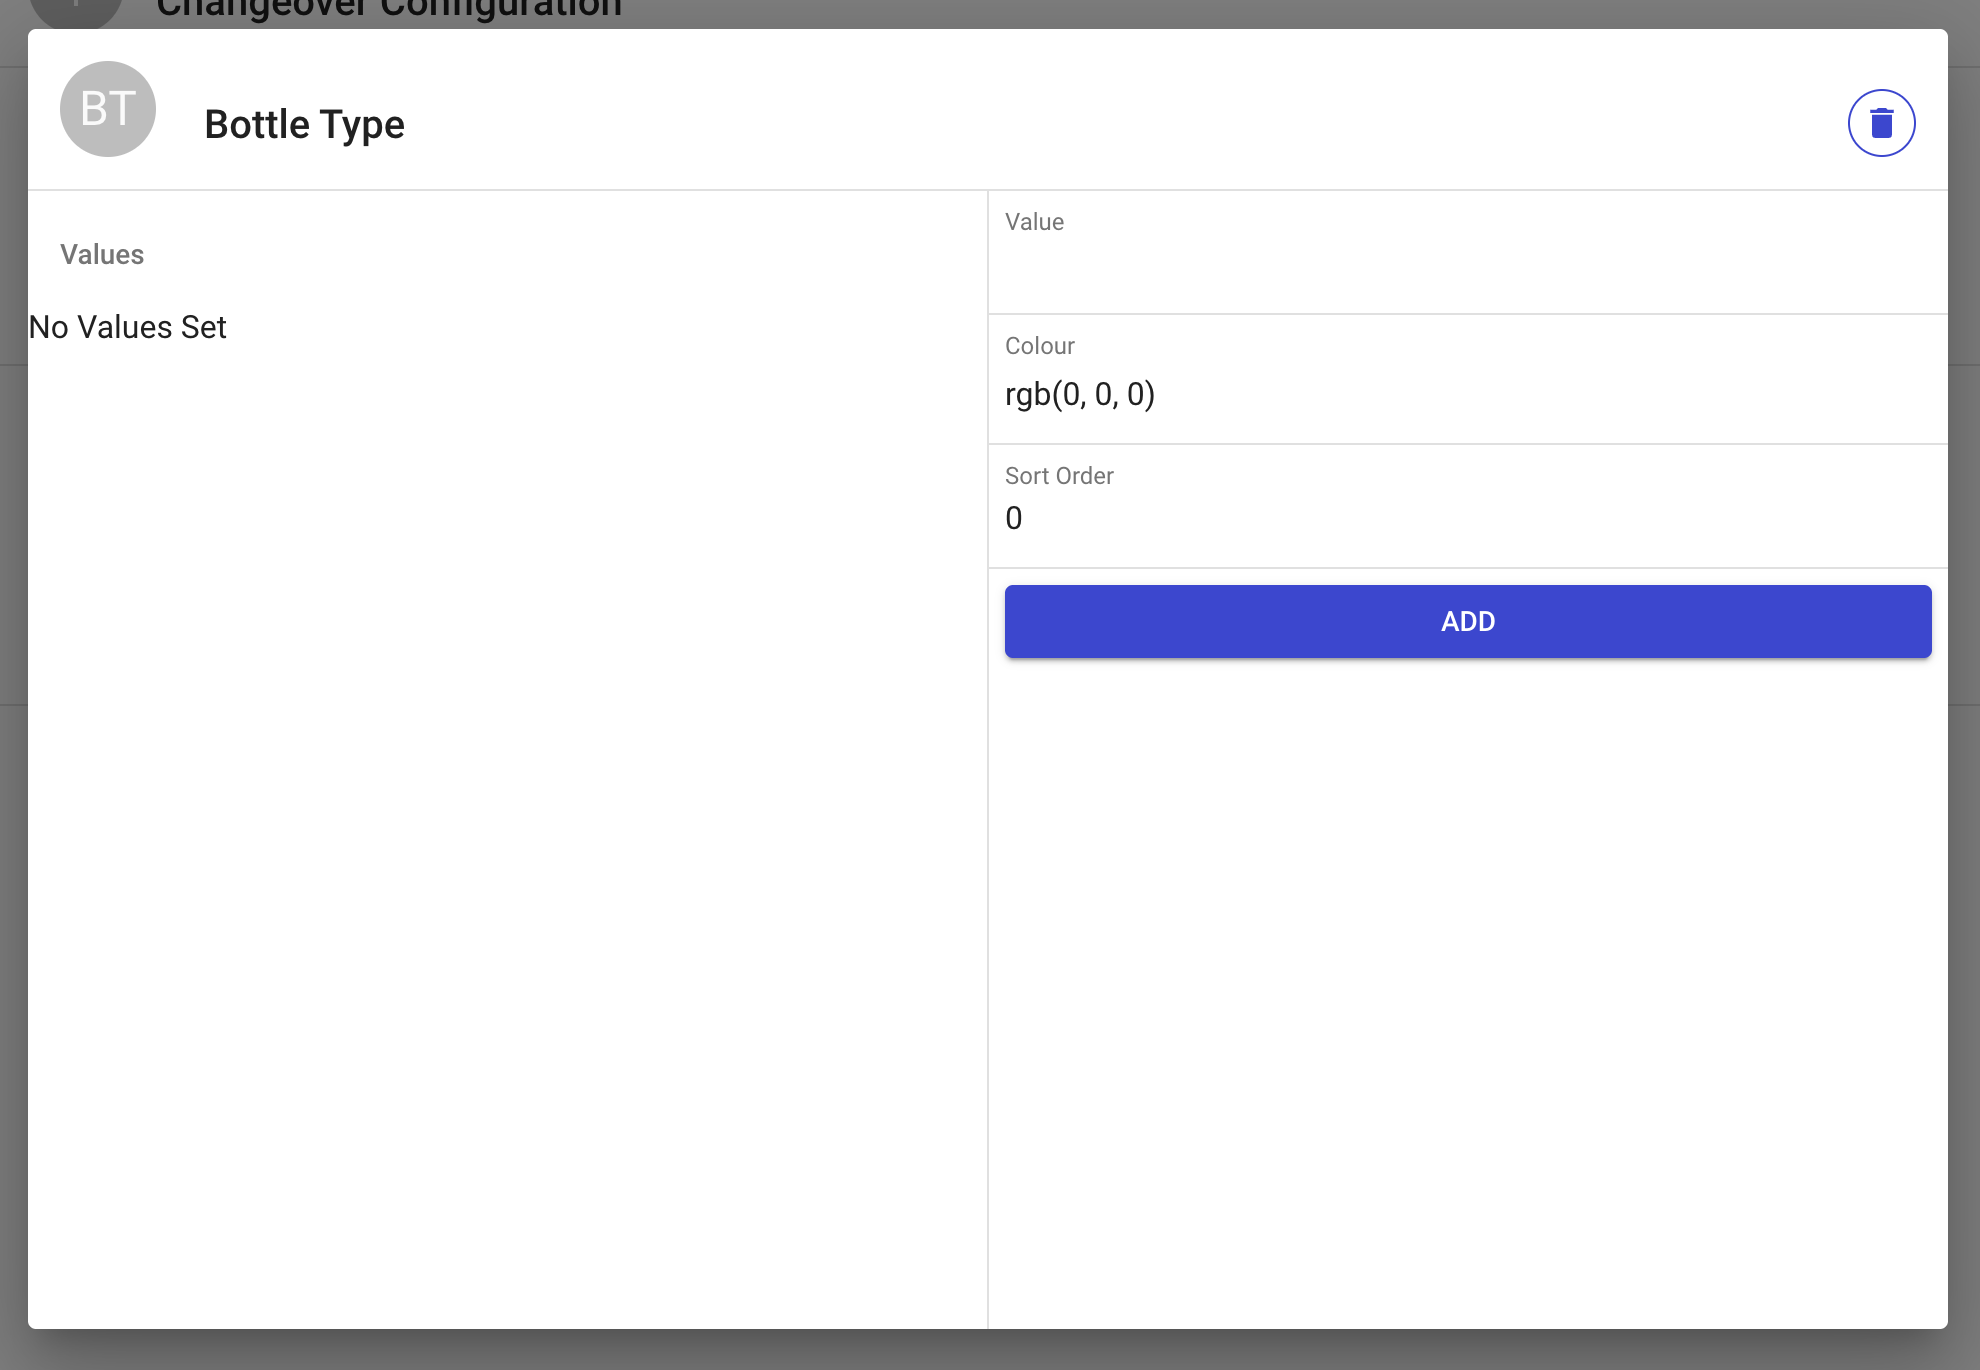Click the trash delete icon
The image size is (1980, 1370).
pos(1881,123)
